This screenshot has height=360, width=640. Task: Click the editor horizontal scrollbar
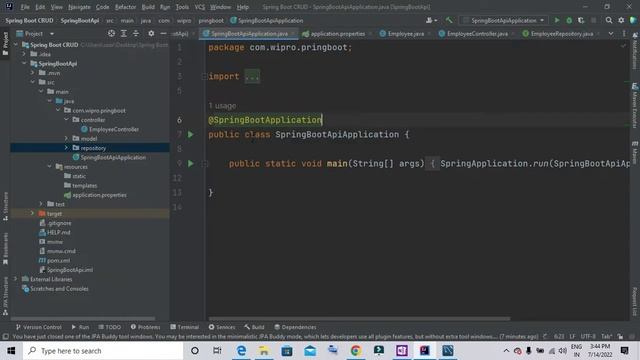coord(359,318)
